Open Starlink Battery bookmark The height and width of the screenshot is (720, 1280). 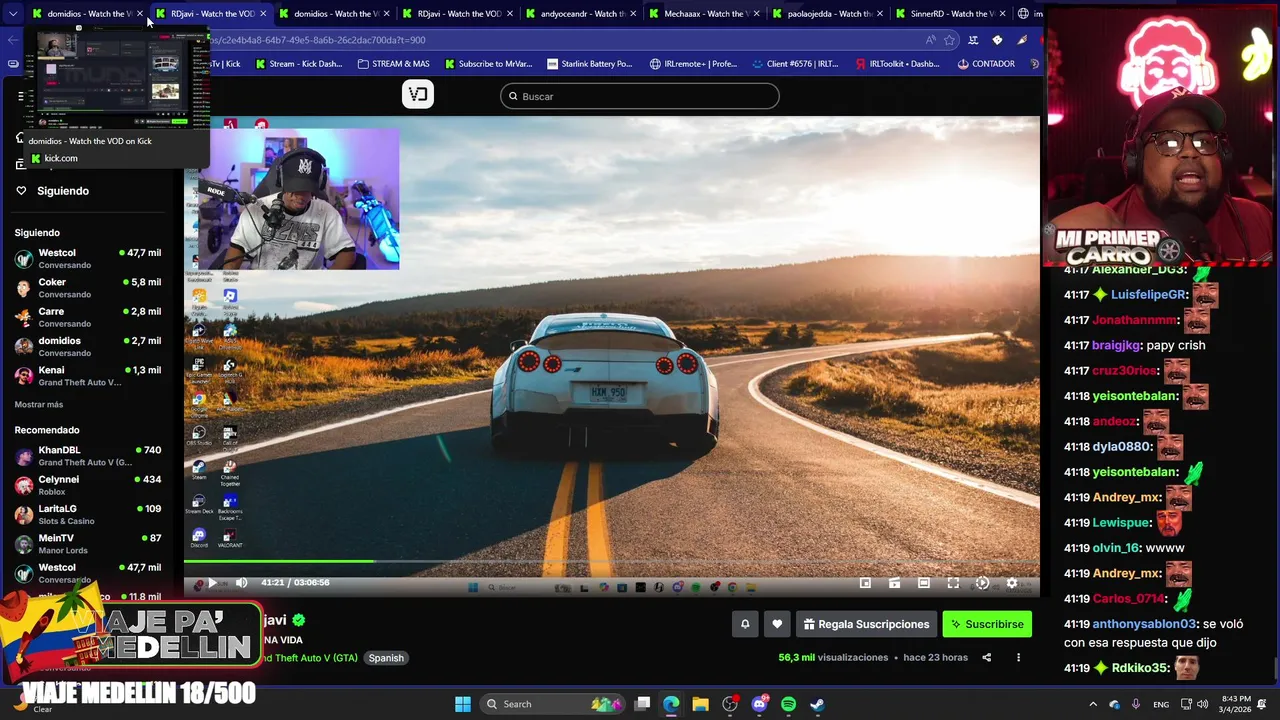click(x=590, y=64)
